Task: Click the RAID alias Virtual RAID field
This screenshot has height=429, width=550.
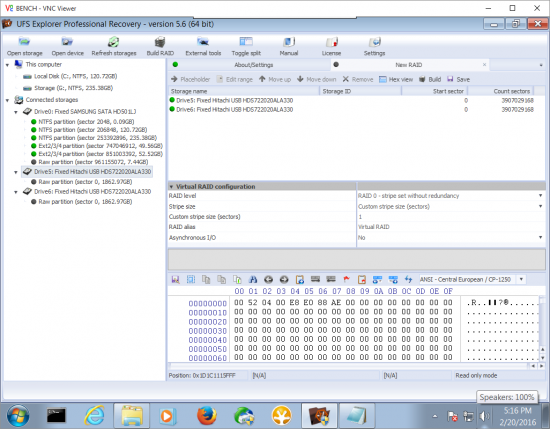Action: (451, 227)
